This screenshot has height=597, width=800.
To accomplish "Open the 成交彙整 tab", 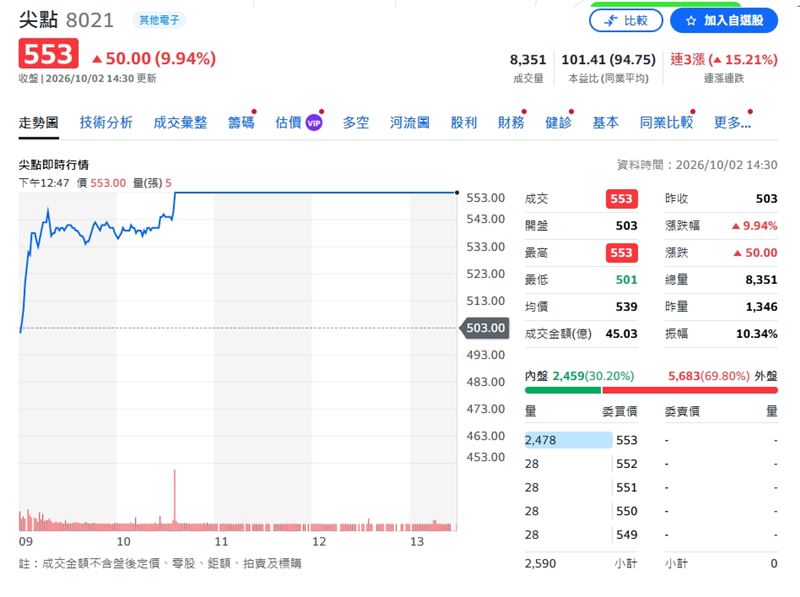I will pos(180,123).
